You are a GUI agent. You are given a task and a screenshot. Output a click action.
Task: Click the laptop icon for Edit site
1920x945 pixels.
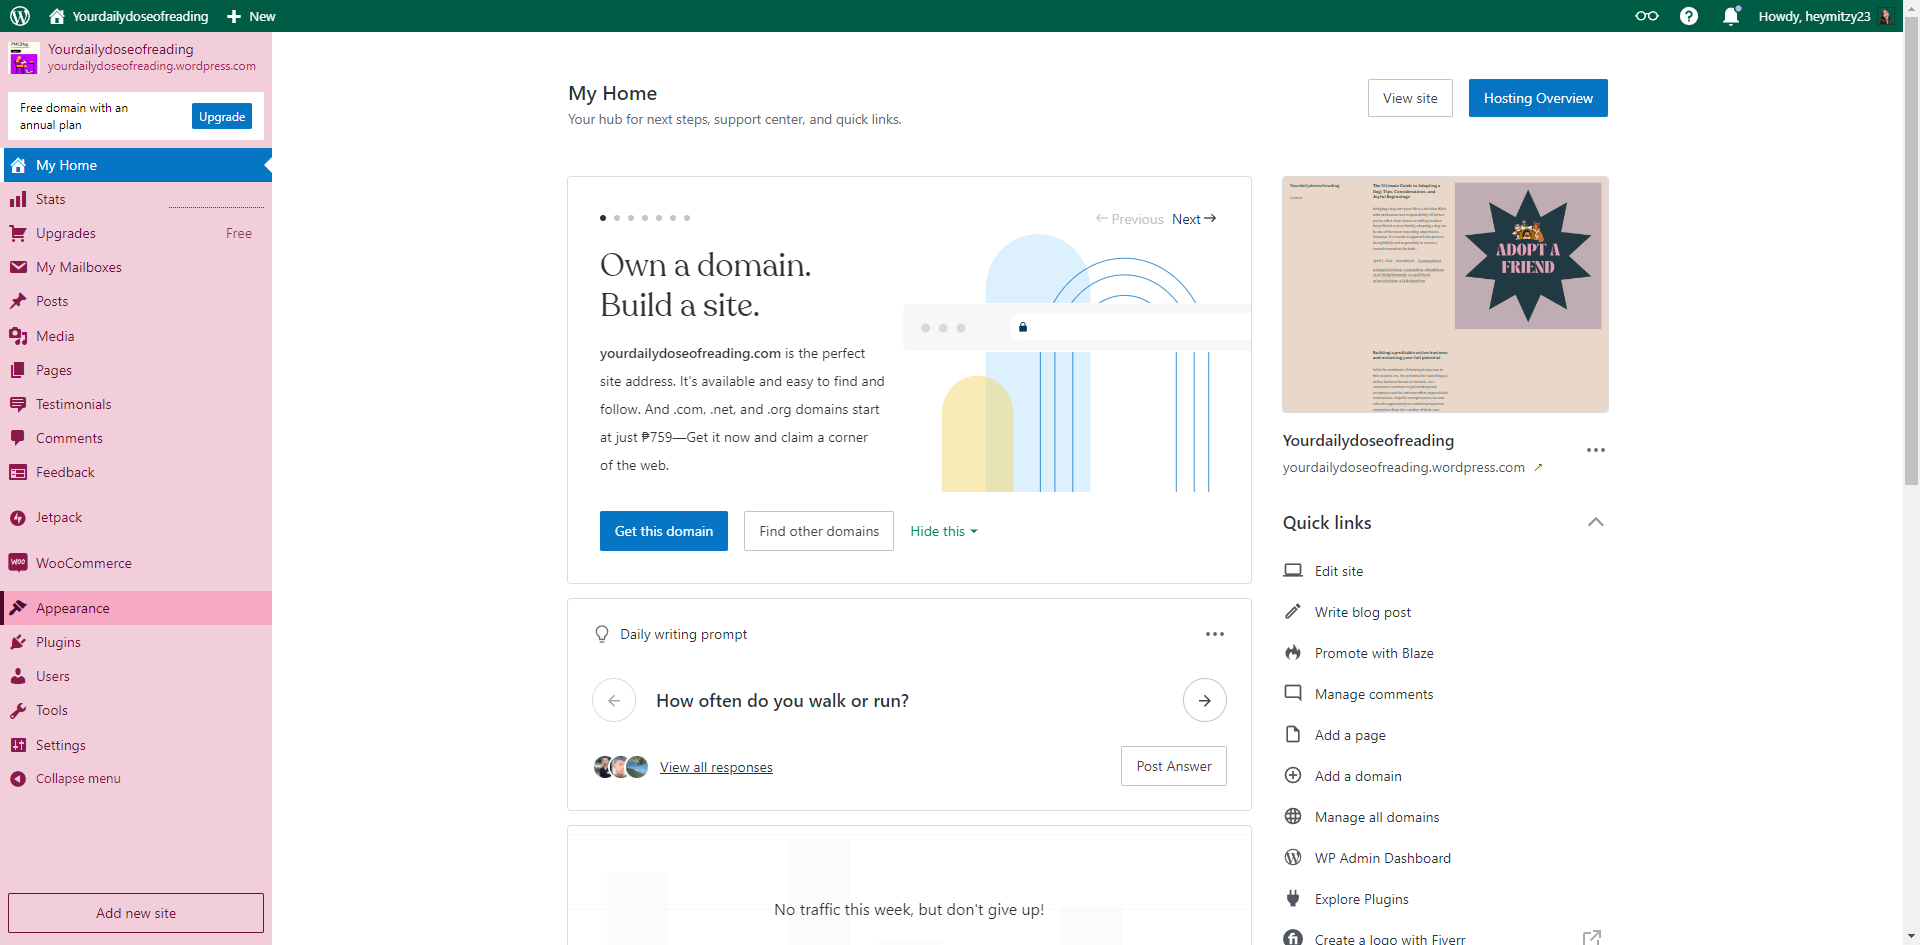1293,571
